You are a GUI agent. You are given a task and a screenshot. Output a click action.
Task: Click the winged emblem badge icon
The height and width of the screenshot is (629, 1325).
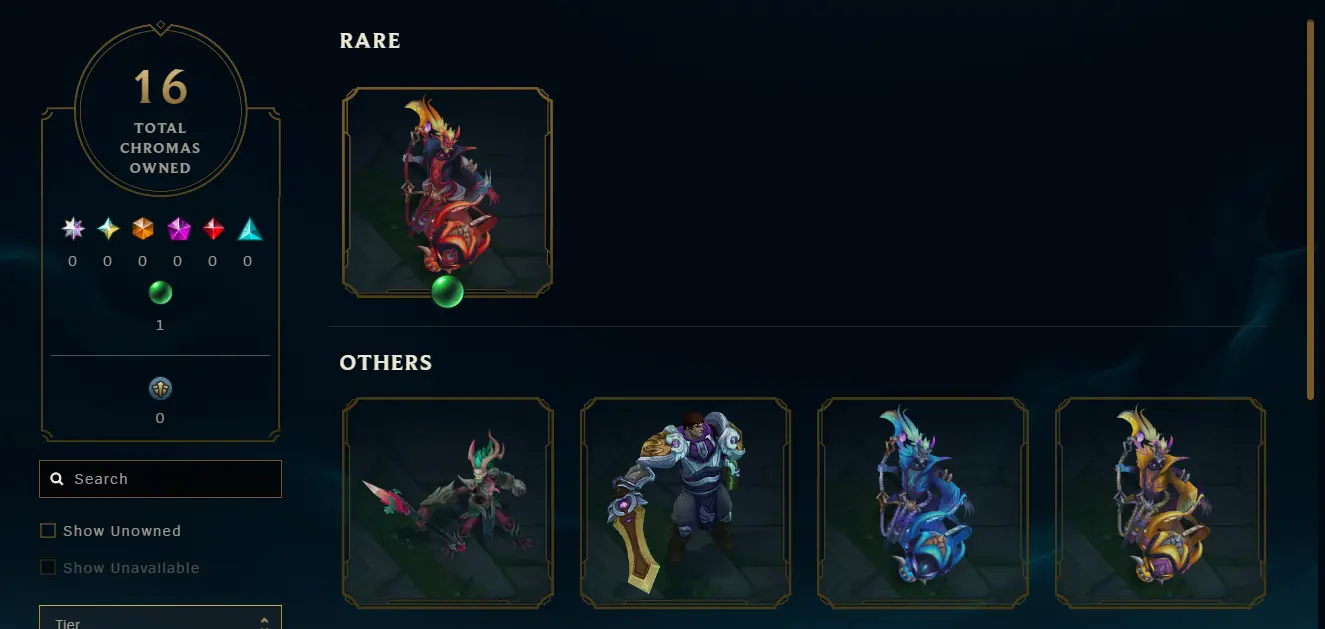tap(160, 389)
